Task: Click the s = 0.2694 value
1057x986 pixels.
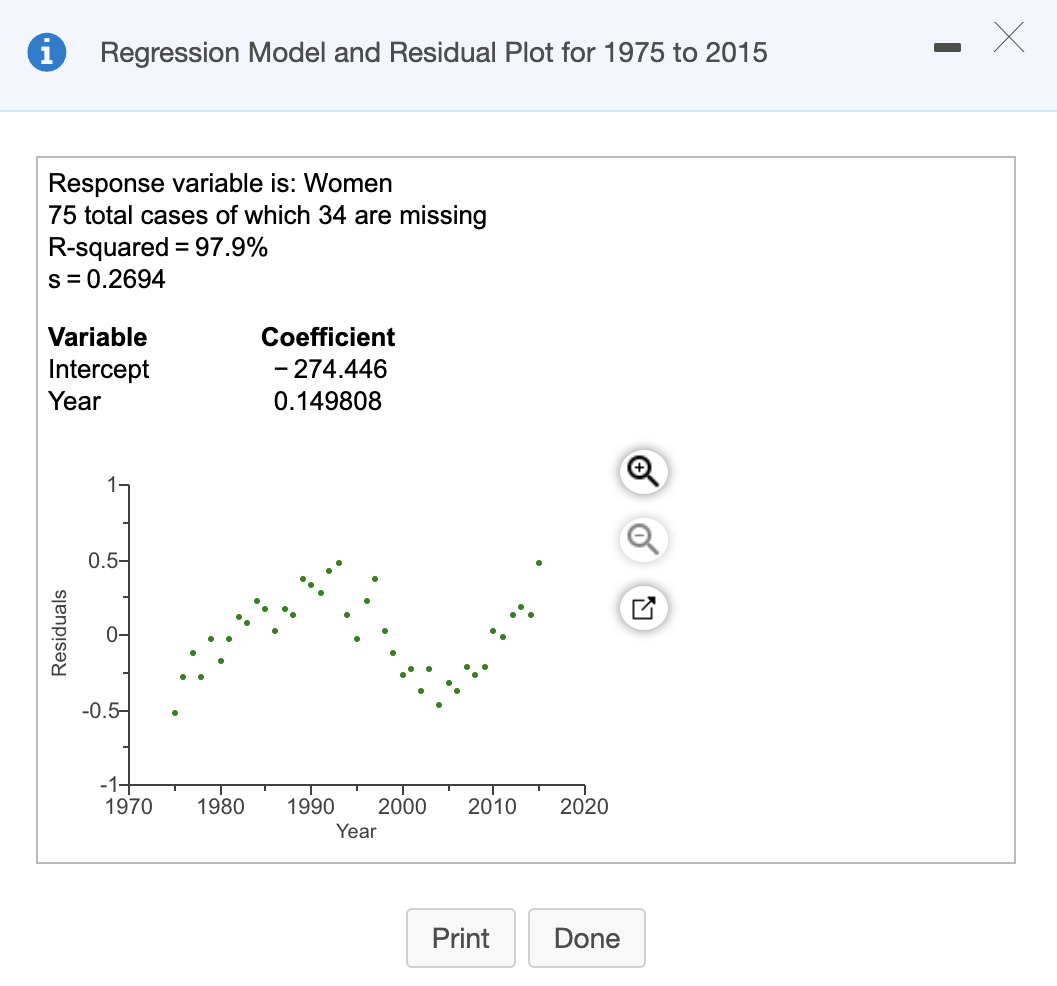Action: [x=107, y=279]
